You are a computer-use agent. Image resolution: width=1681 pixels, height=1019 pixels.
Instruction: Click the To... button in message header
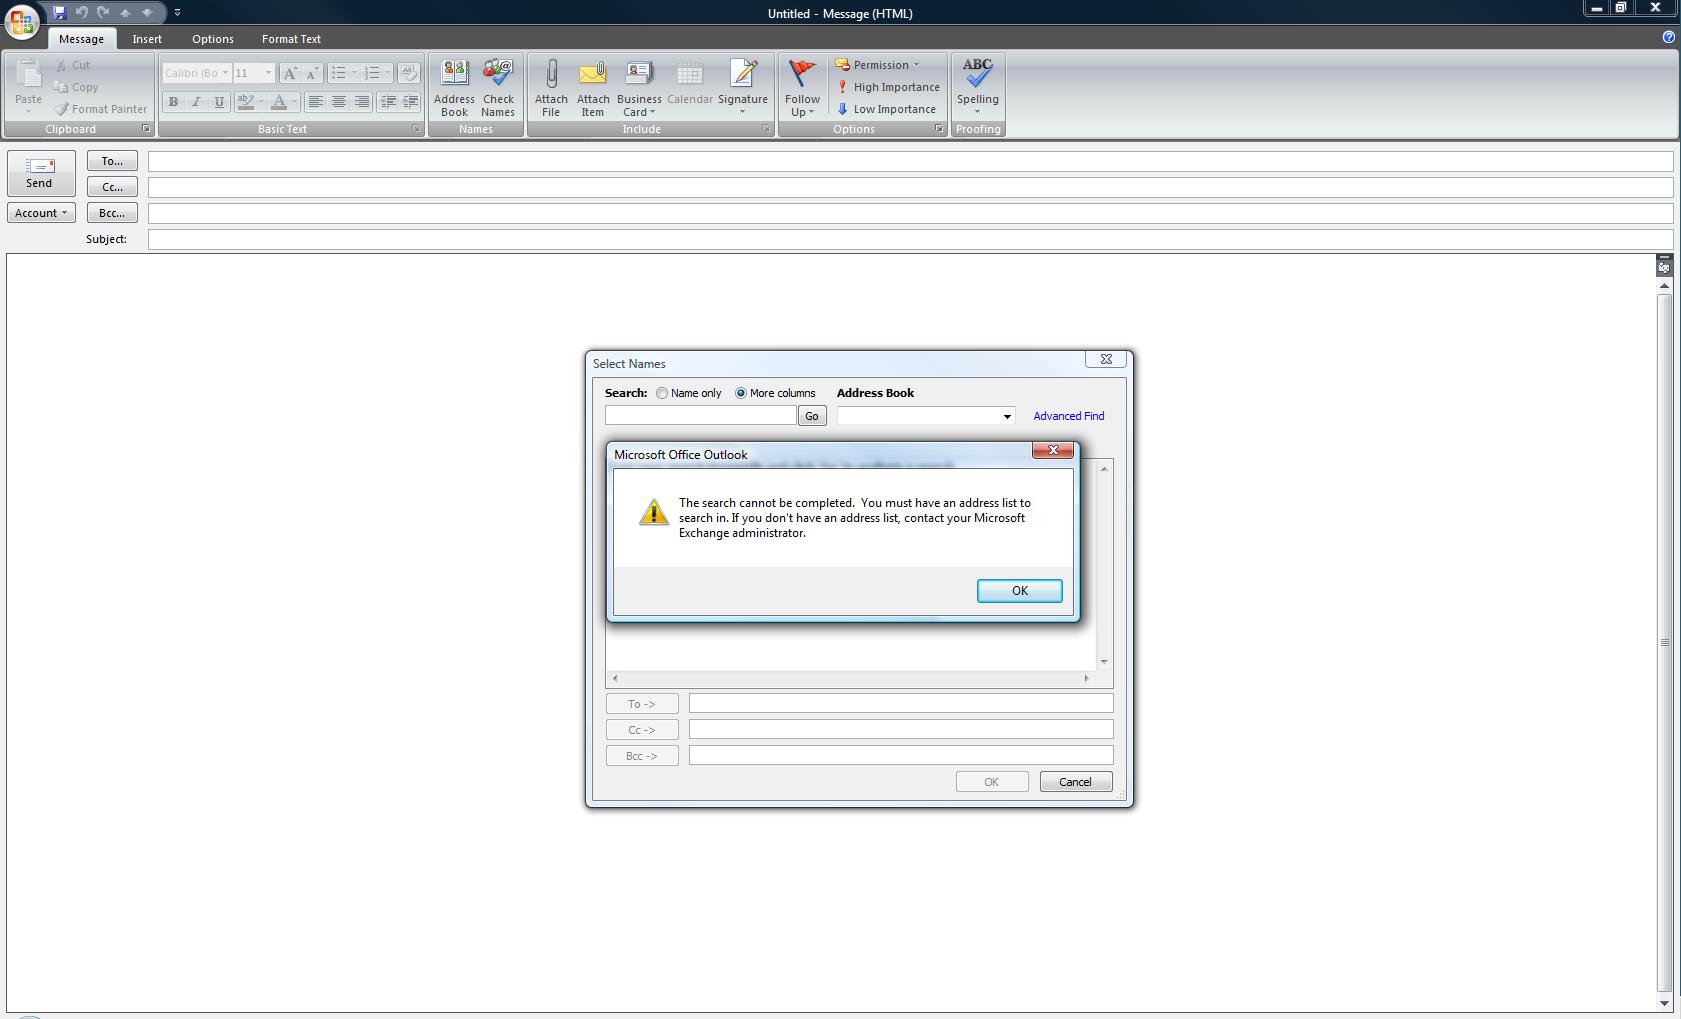click(112, 161)
